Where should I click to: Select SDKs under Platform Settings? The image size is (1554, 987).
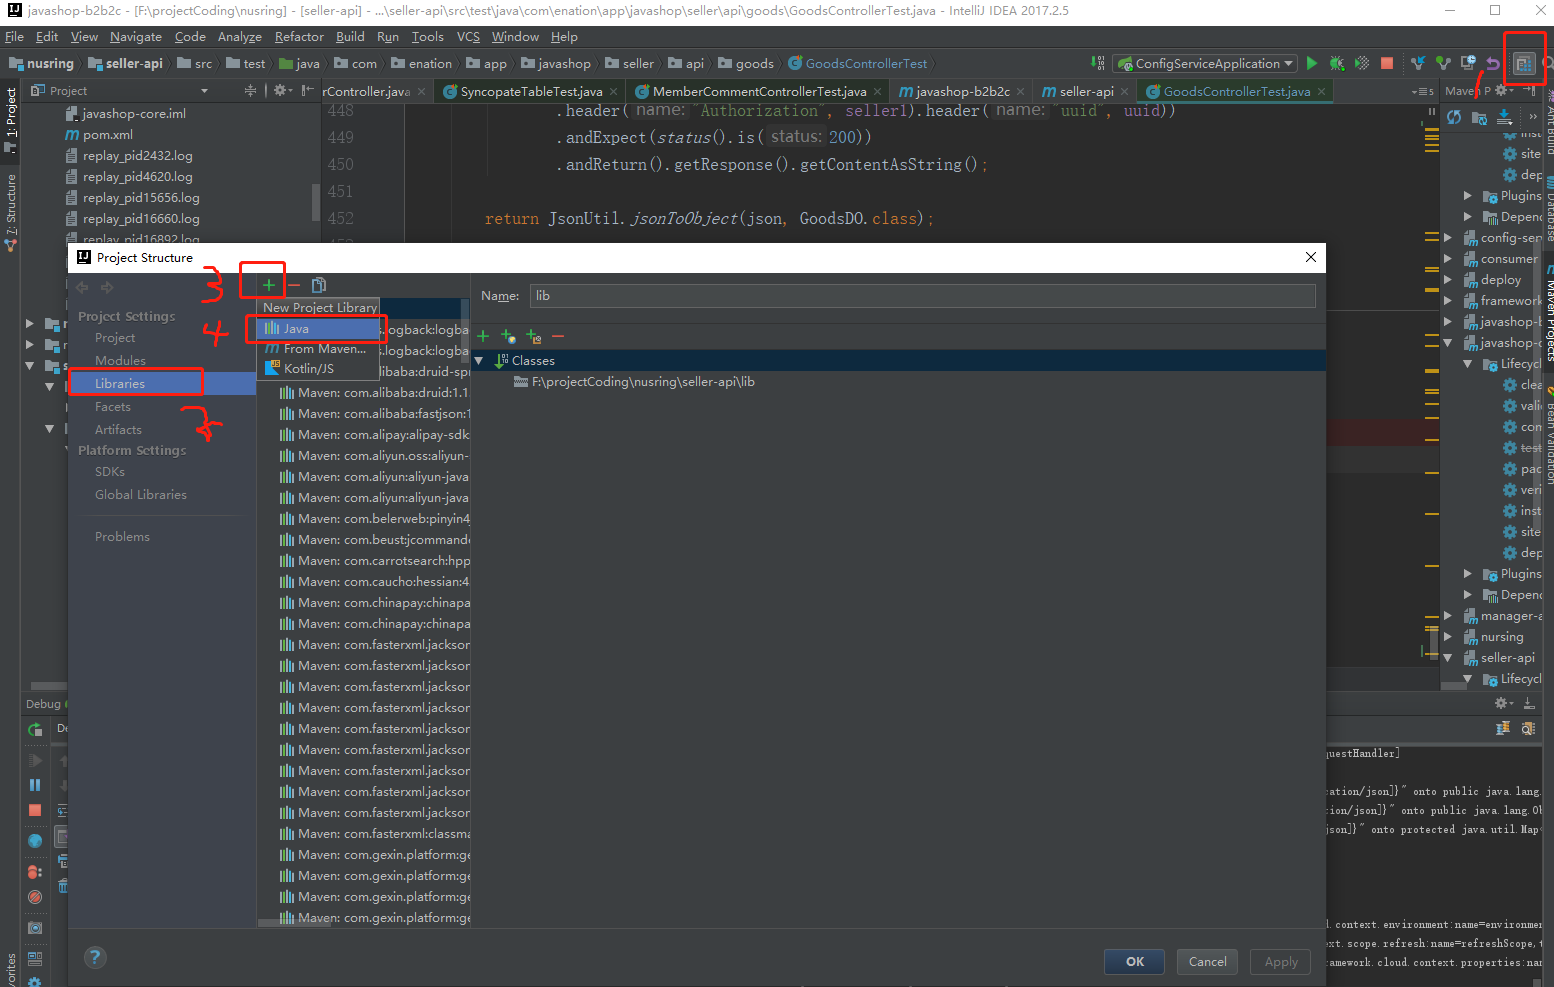[x=110, y=472]
